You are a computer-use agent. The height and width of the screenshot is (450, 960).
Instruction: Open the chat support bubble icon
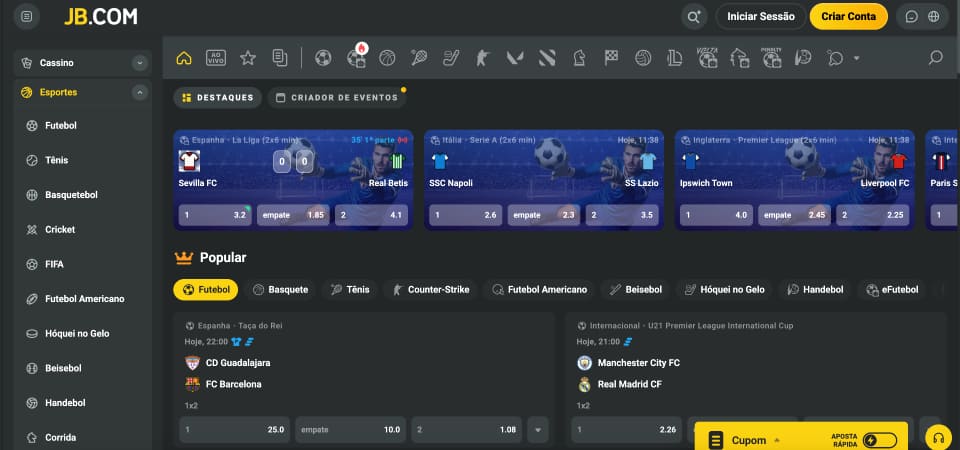click(x=912, y=17)
